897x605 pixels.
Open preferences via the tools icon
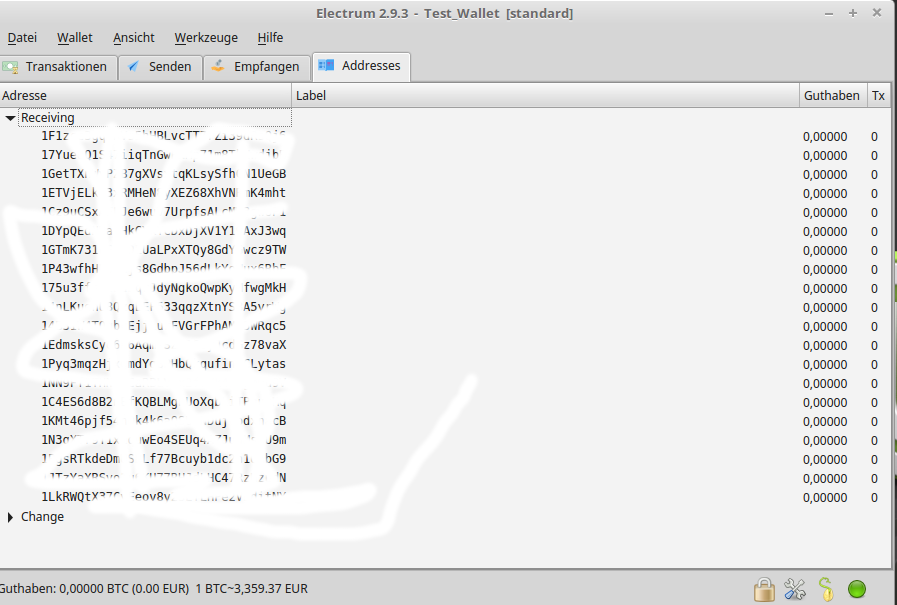pyautogui.click(x=795, y=589)
